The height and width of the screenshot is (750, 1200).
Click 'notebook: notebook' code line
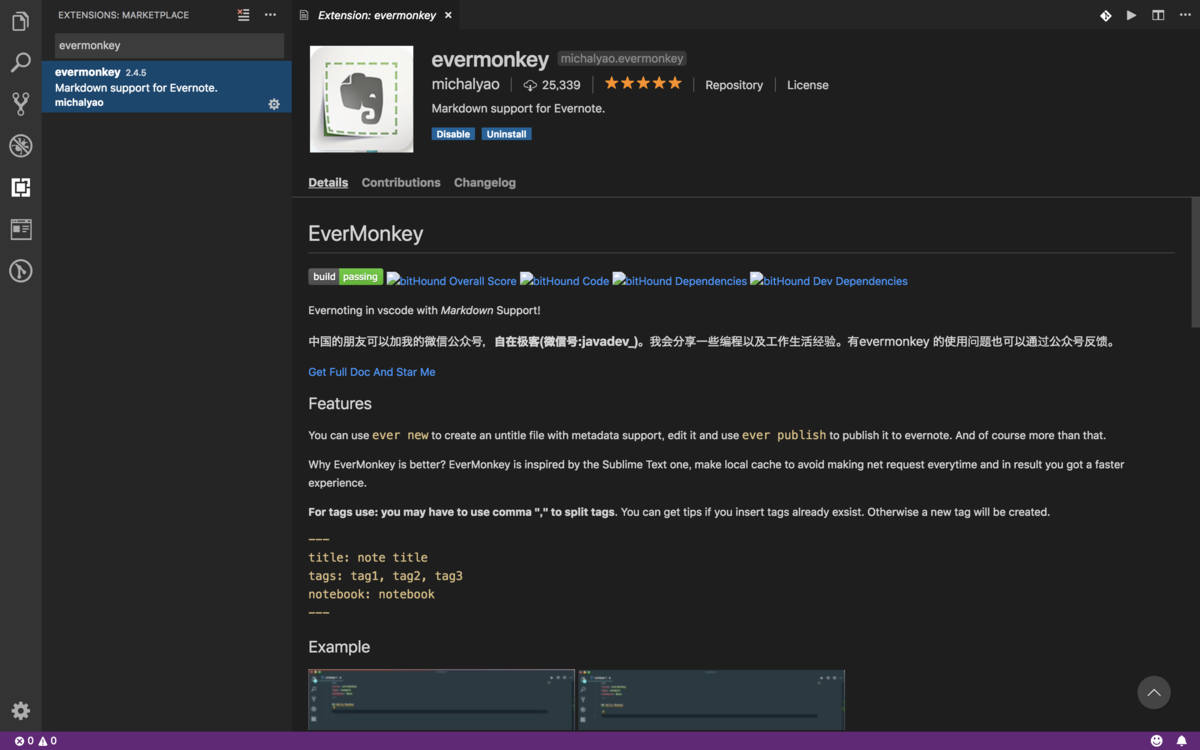coord(371,594)
